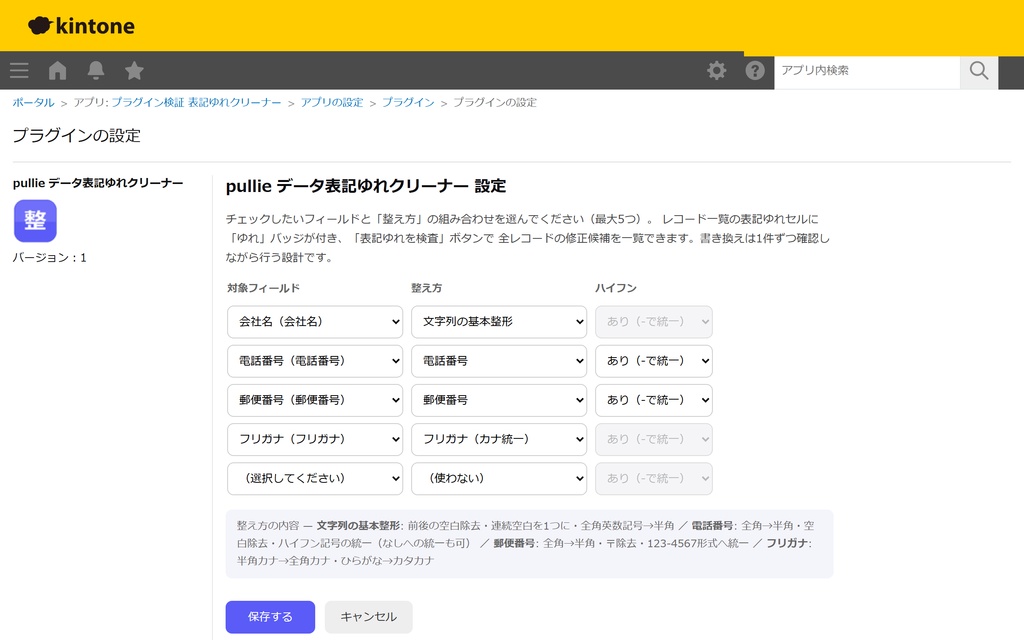Click the プラグインの設定 page heading

(x=77, y=135)
